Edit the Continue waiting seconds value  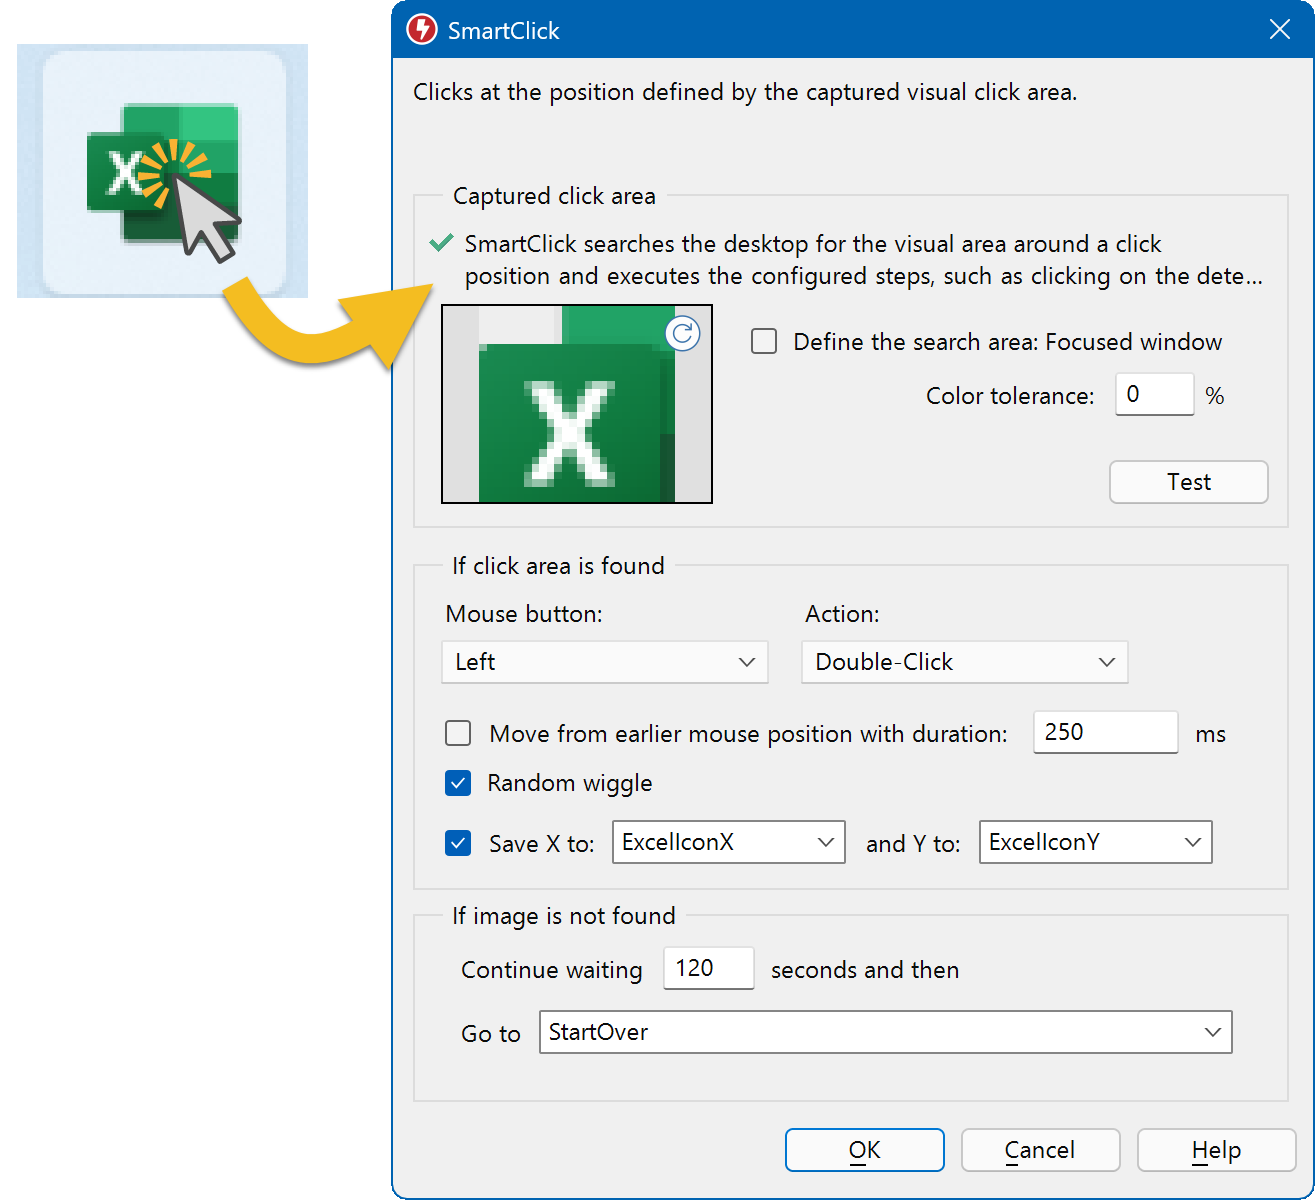pyautogui.click(x=708, y=968)
